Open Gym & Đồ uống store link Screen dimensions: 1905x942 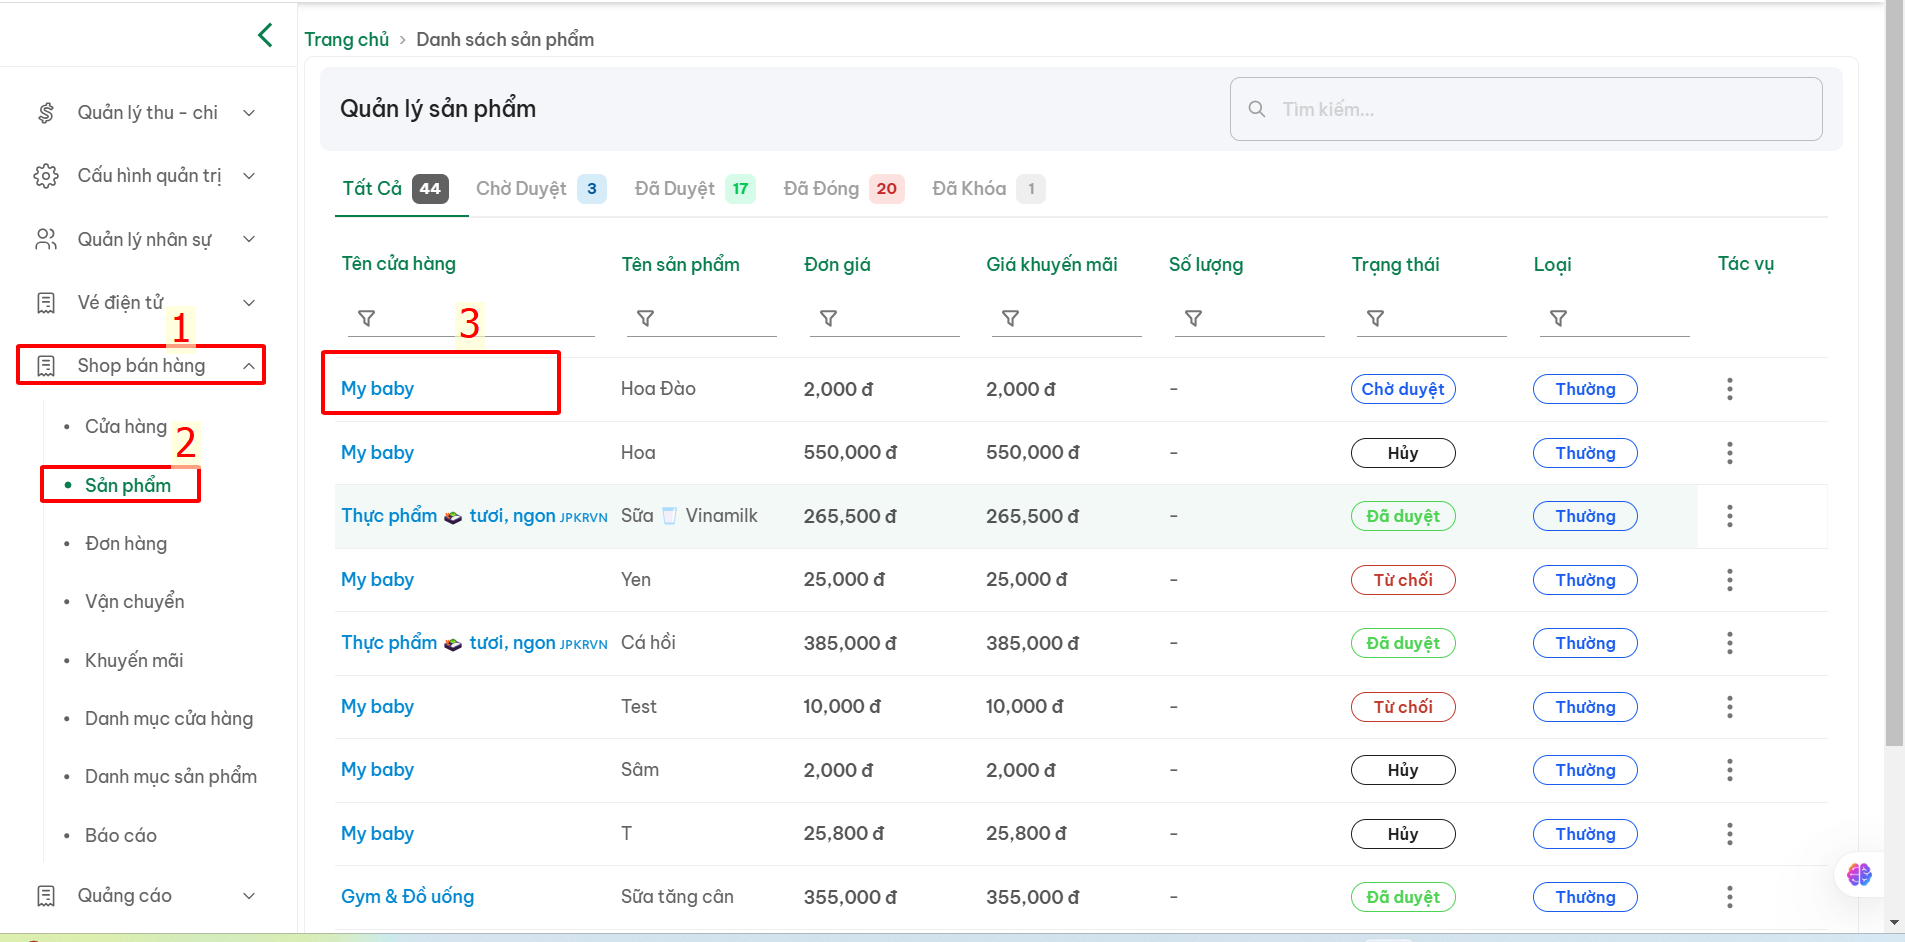(x=408, y=897)
